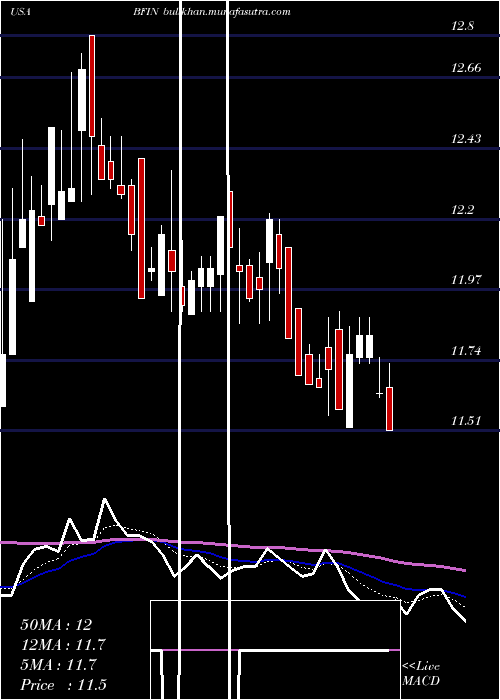This screenshot has width=500, height=700.
Task: Click the BFIN ticker symbol text
Action: pyautogui.click(x=145, y=12)
